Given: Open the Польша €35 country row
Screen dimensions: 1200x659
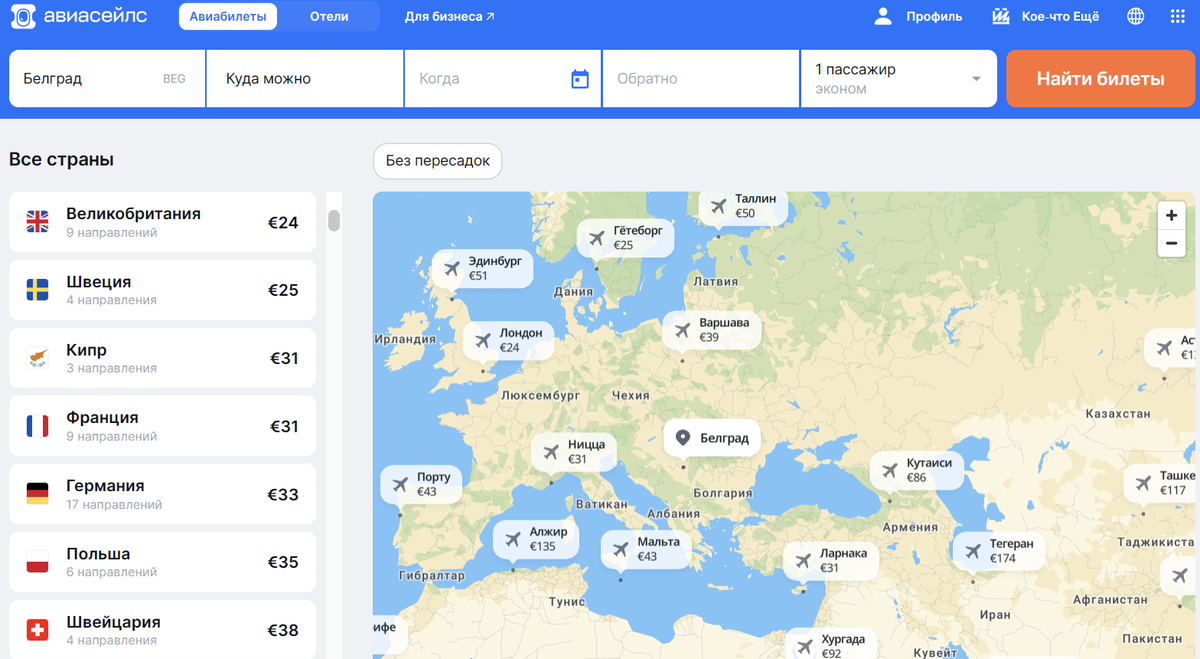Looking at the screenshot, I should [162, 562].
